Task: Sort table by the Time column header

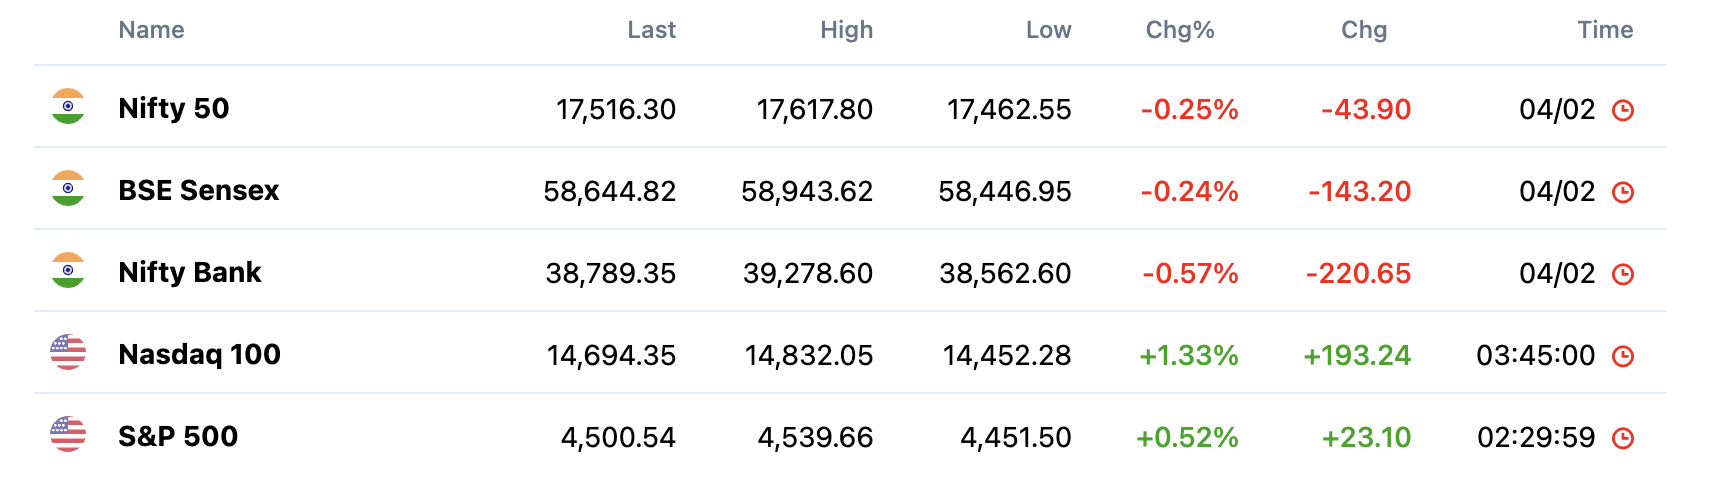Action: tap(1606, 30)
